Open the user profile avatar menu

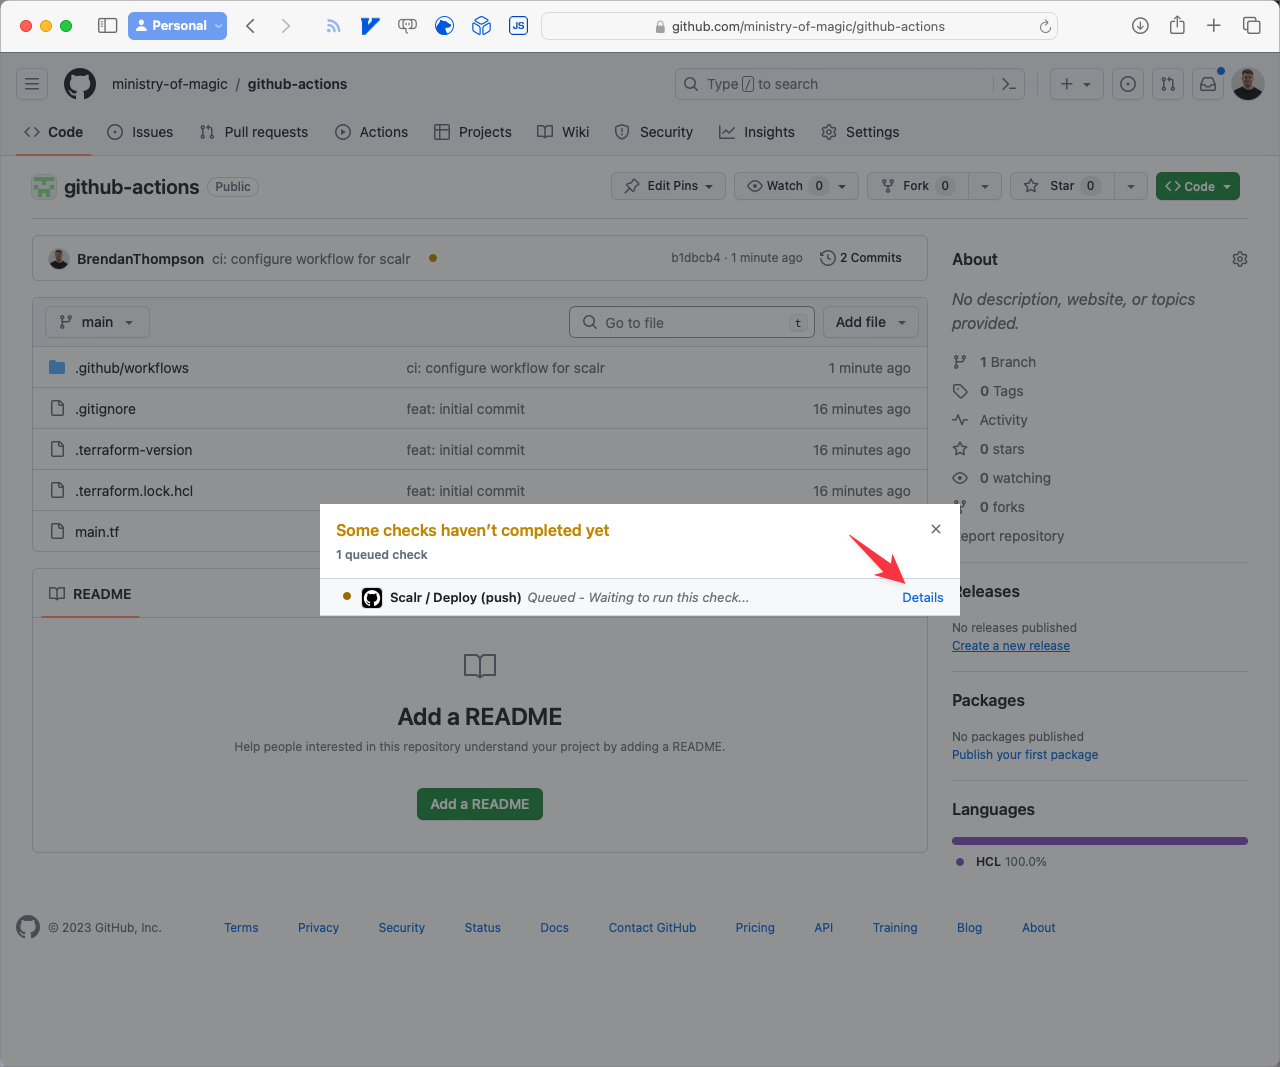click(x=1248, y=84)
